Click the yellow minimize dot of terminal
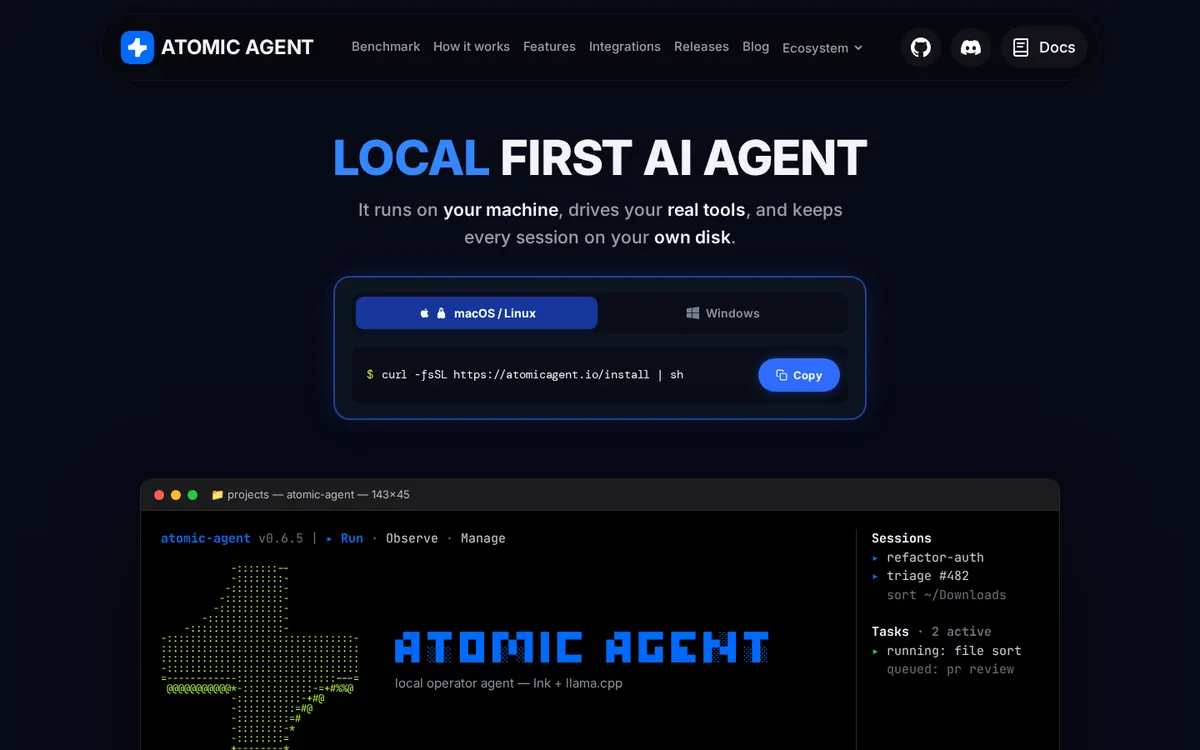The width and height of the screenshot is (1200, 750). point(176,495)
